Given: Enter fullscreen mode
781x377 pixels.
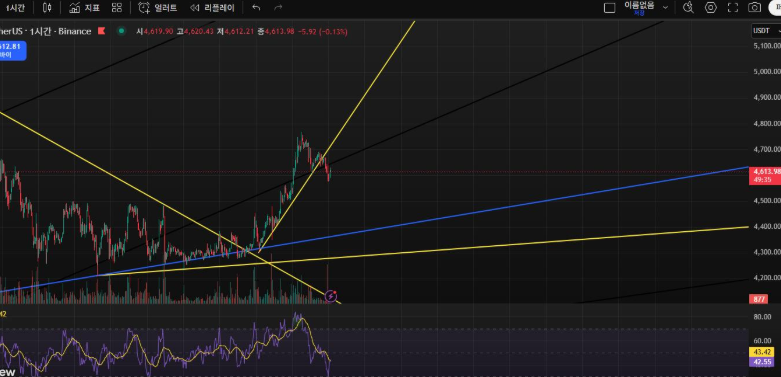Looking at the screenshot, I should pos(733,7).
